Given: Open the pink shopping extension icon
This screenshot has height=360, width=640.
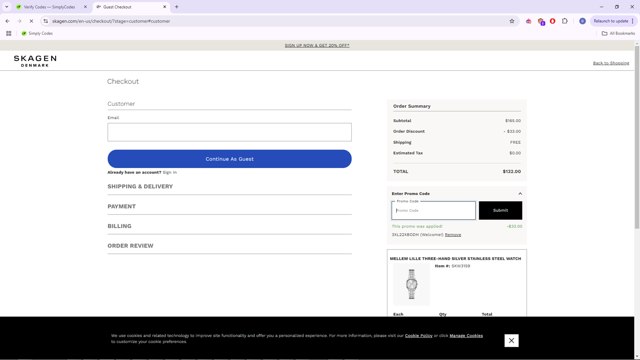Looking at the screenshot, I should click(529, 21).
